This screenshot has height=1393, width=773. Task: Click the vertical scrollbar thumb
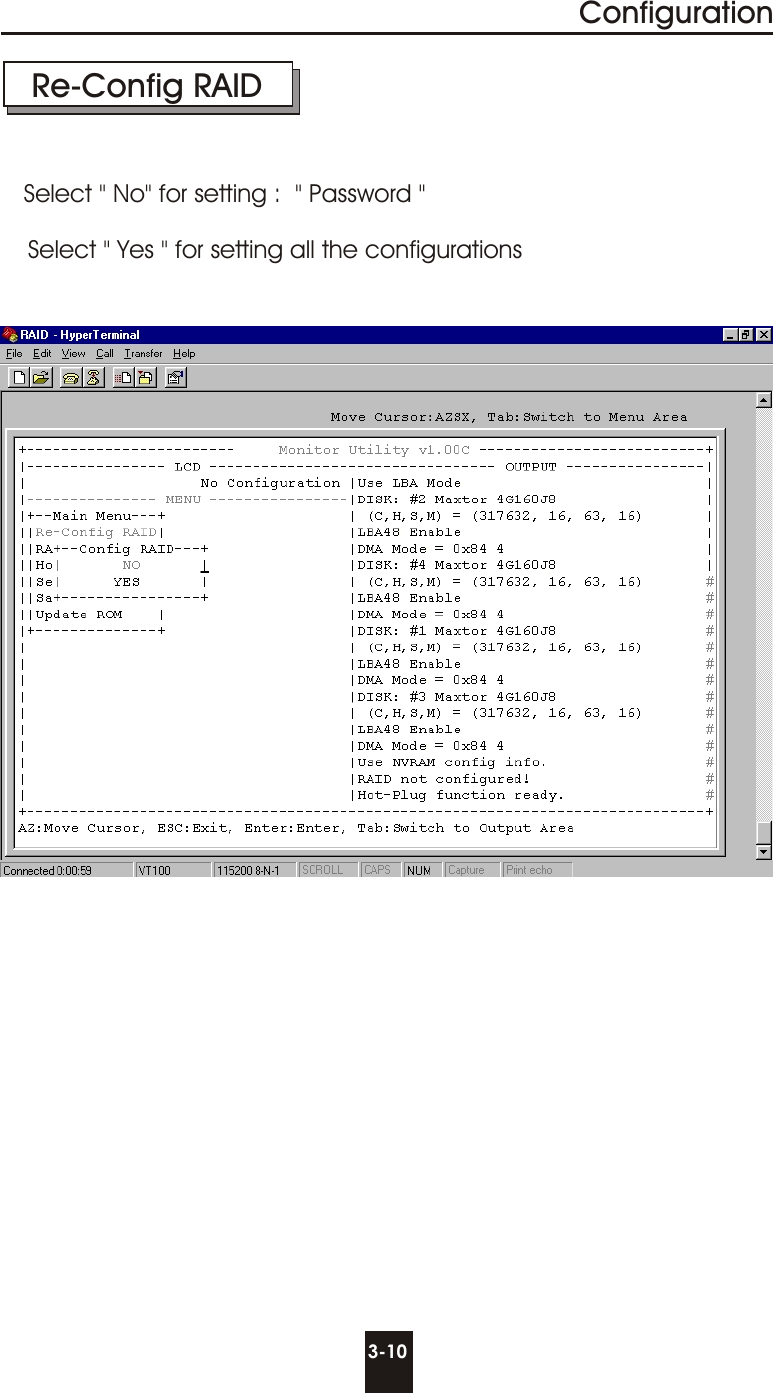pos(763,832)
